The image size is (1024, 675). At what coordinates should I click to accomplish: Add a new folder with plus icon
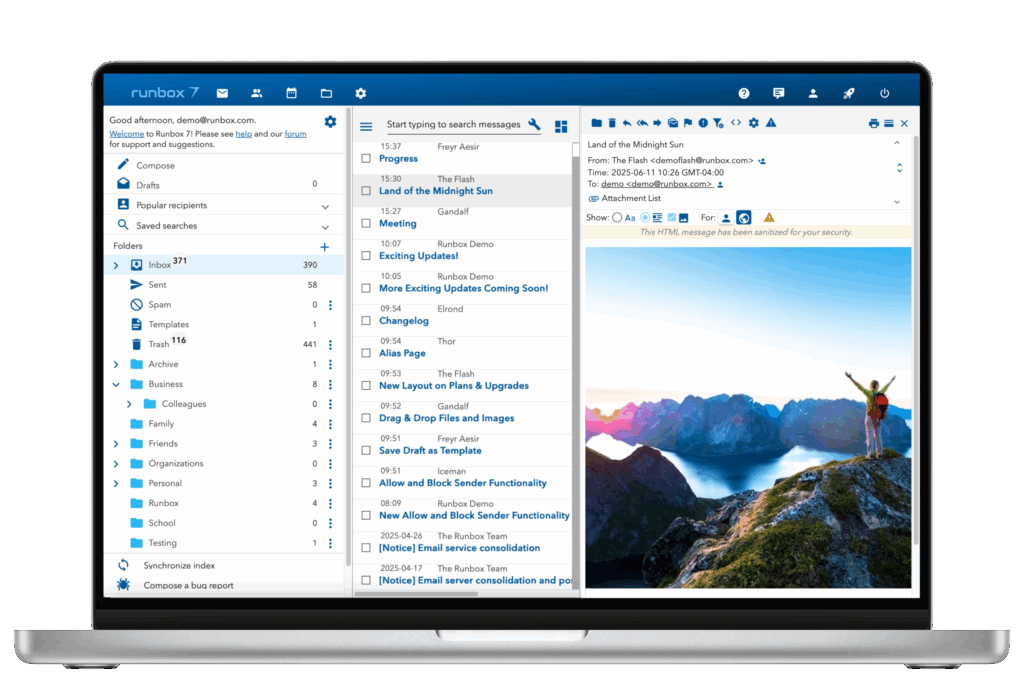[x=325, y=247]
